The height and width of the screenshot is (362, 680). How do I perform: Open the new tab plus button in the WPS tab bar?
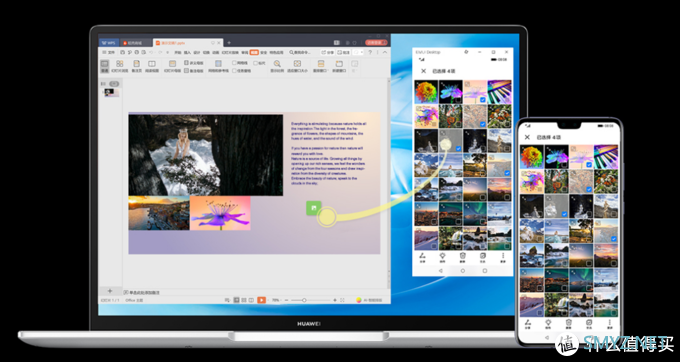[229, 42]
